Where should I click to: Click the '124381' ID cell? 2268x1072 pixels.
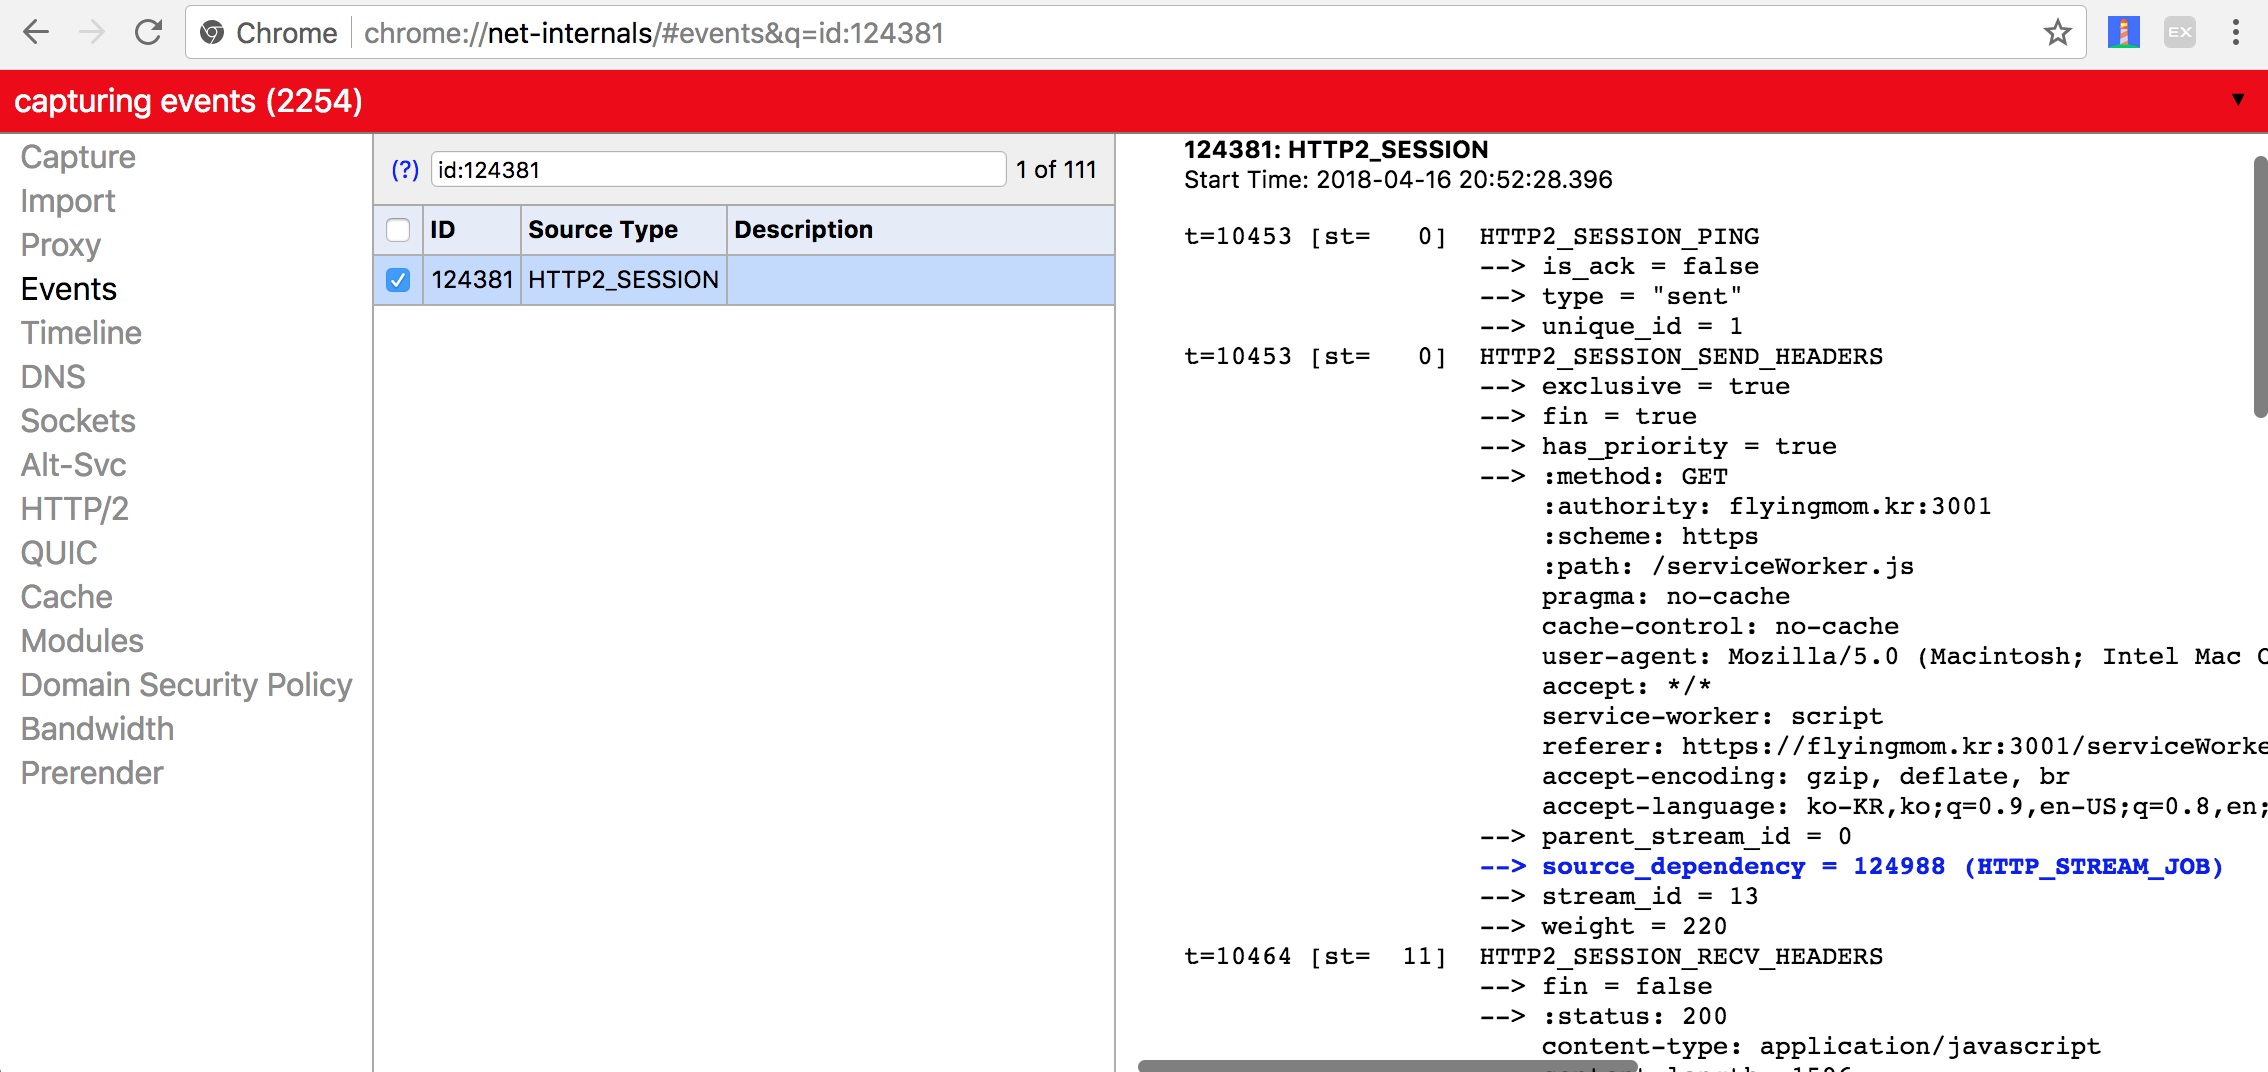[472, 280]
